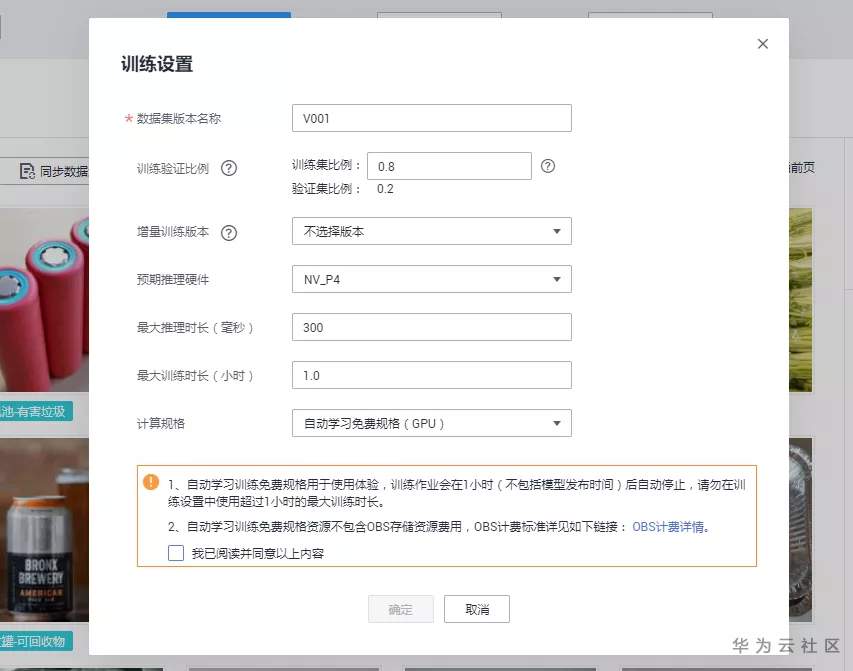Click help icon beside 训练集比例 field

(x=548, y=166)
